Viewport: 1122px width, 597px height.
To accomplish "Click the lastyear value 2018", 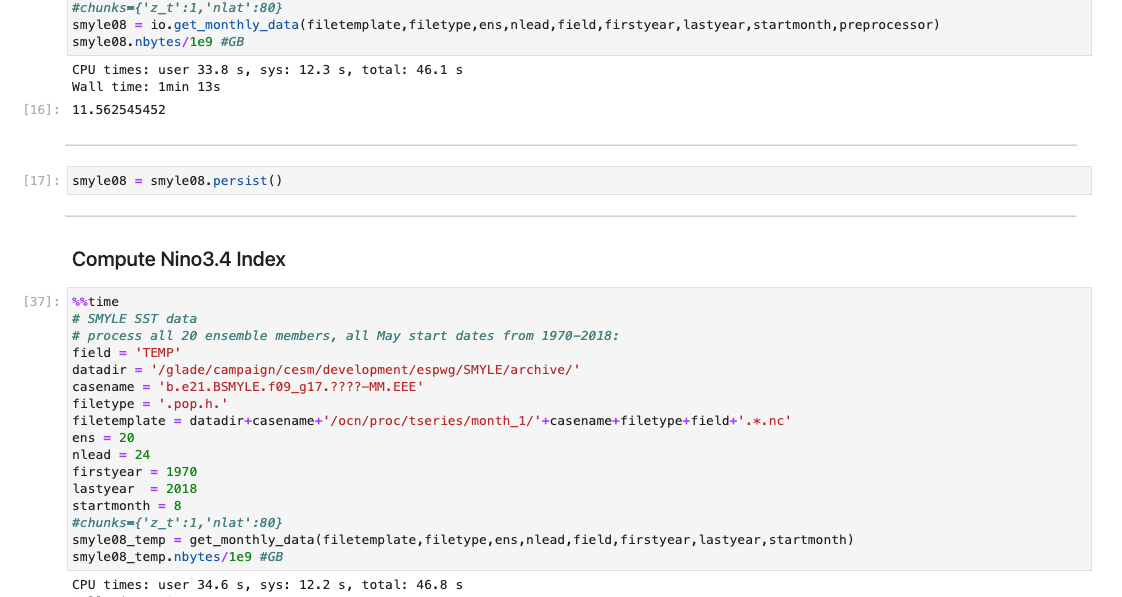I will [x=181, y=489].
